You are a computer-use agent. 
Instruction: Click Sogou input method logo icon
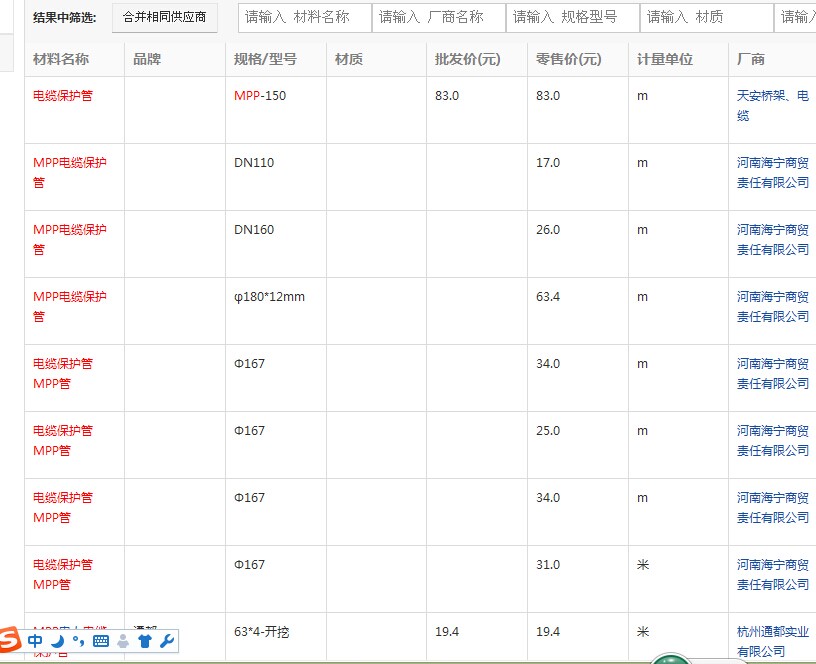(x=9, y=640)
